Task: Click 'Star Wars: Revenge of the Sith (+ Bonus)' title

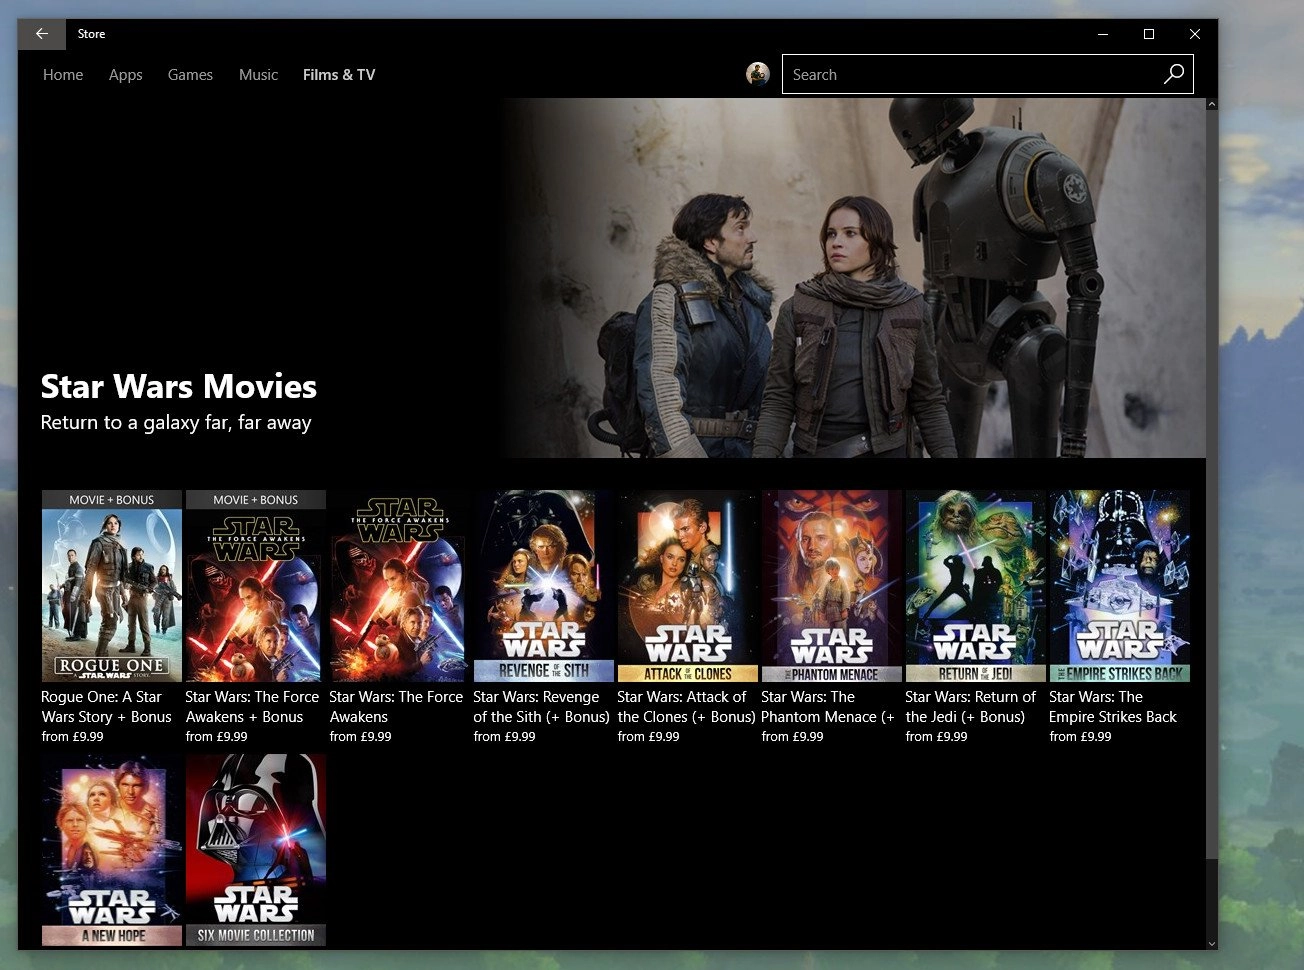Action: point(541,707)
